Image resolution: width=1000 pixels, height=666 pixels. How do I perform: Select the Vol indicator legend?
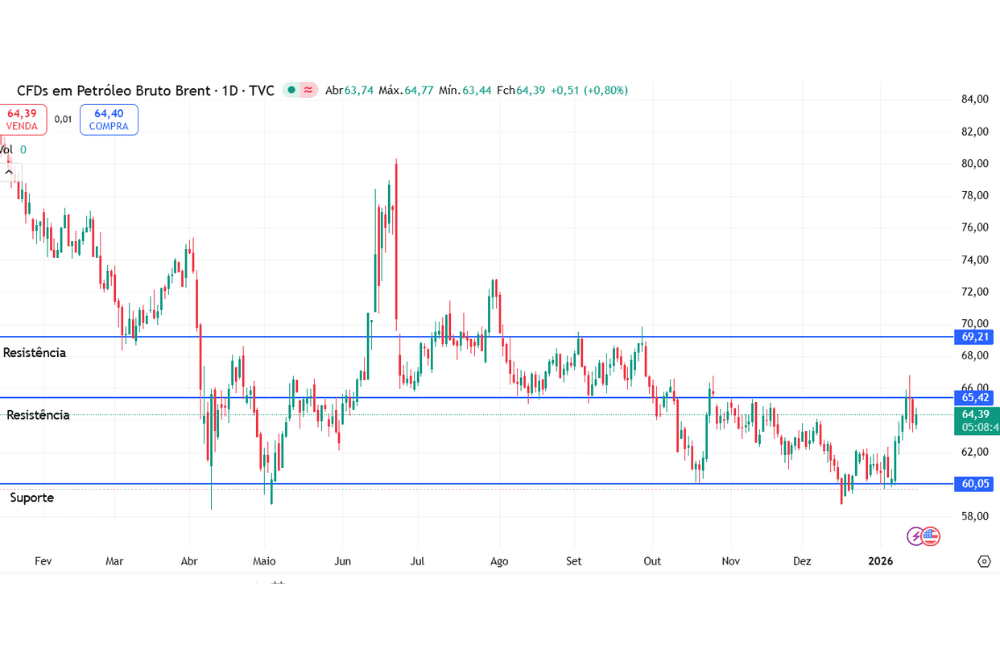coord(8,150)
